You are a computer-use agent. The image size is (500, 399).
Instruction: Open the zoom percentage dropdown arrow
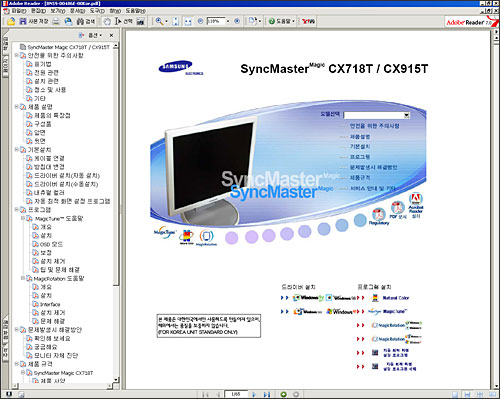228,21
